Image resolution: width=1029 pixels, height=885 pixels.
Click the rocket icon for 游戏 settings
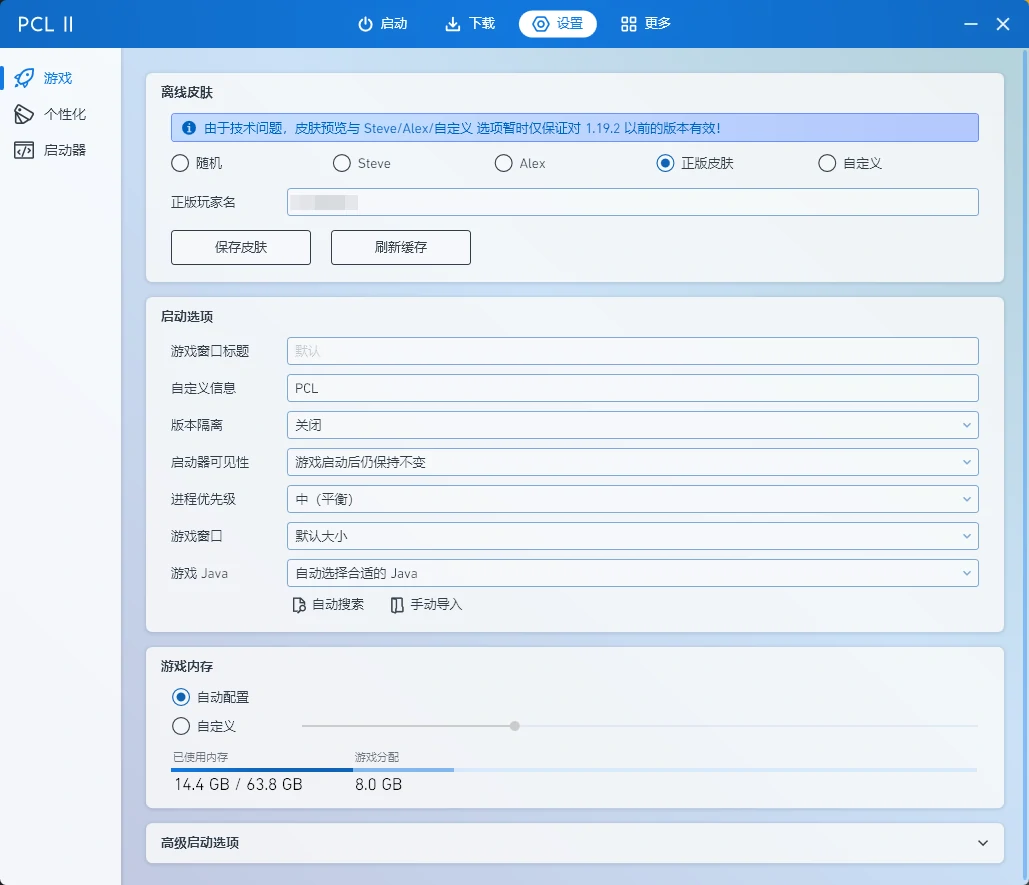pos(24,78)
